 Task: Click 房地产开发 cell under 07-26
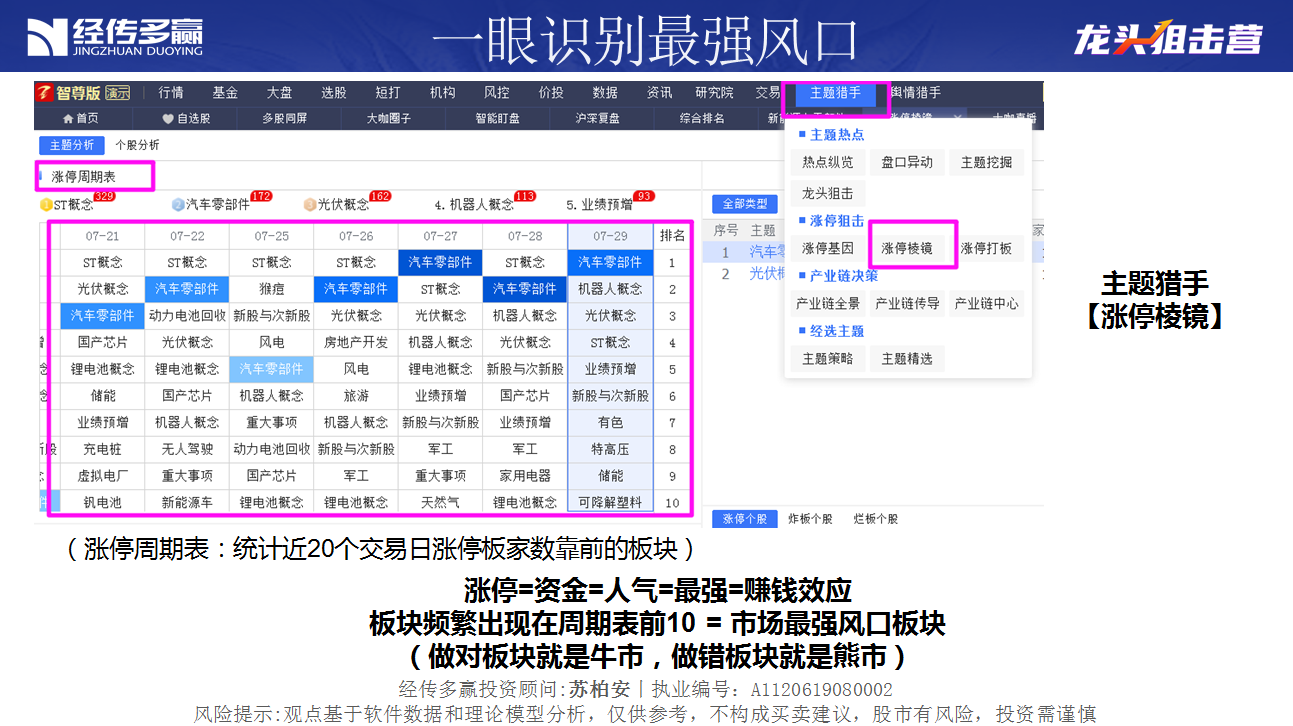pos(356,342)
